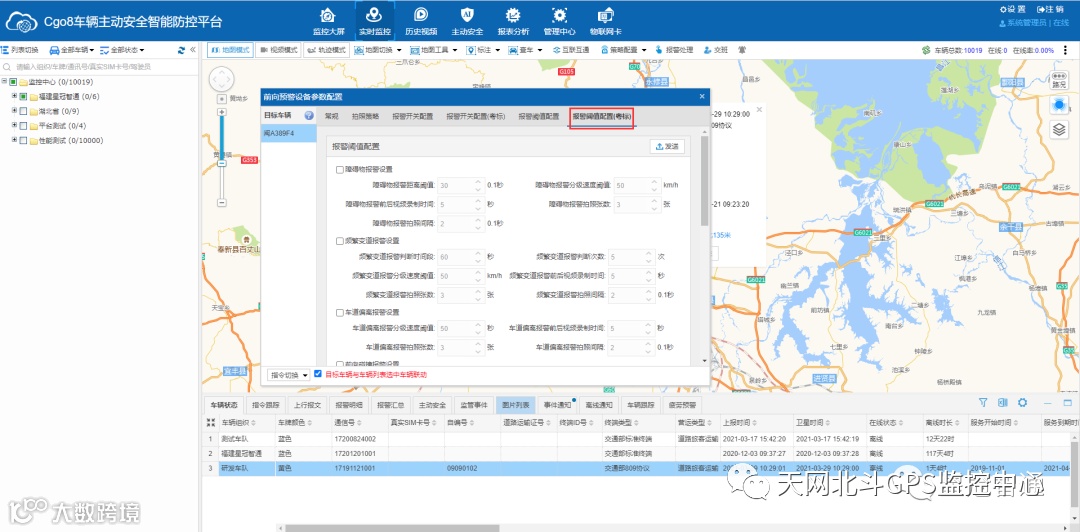Screen dimensions: 1080x532
Task: Select the 测试车队 table row
Action: 642,438
